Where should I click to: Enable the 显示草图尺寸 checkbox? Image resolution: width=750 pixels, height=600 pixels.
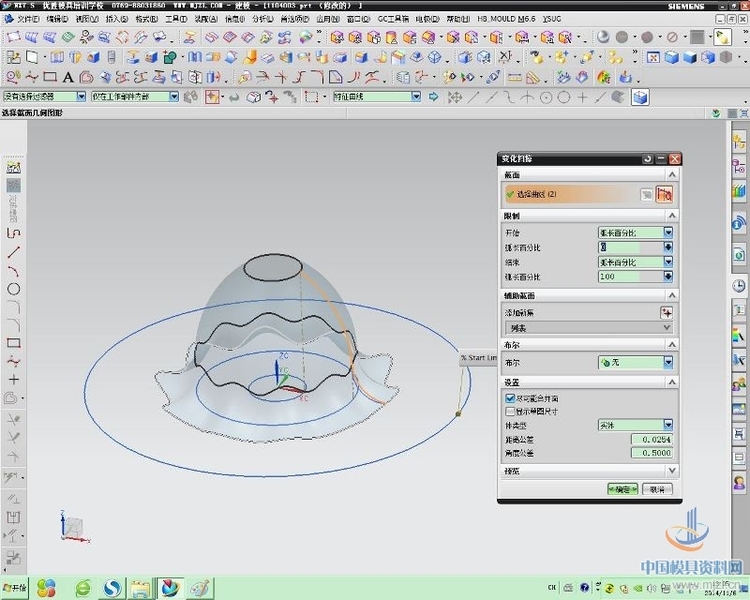tap(511, 411)
